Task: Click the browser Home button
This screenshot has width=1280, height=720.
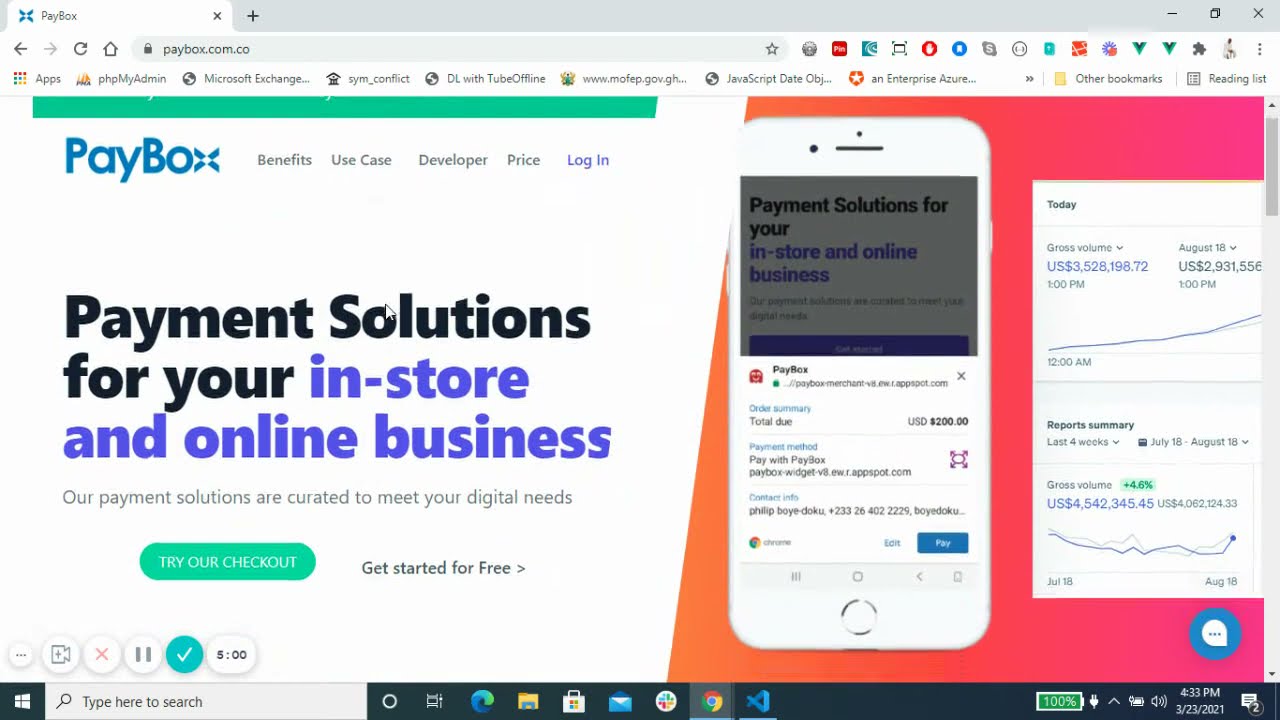Action: 110,48
